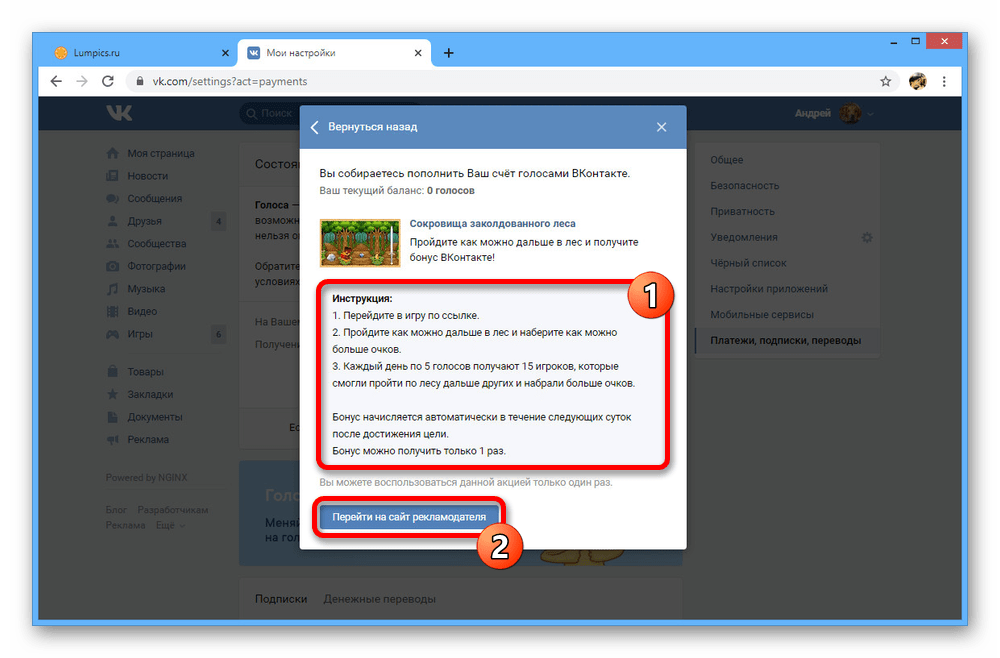Click the Реклама footer link

pos(126,525)
